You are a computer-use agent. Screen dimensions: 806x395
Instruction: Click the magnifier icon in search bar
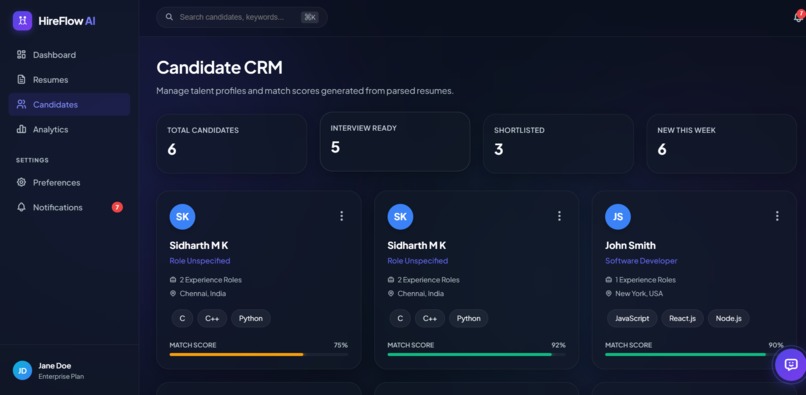(169, 17)
